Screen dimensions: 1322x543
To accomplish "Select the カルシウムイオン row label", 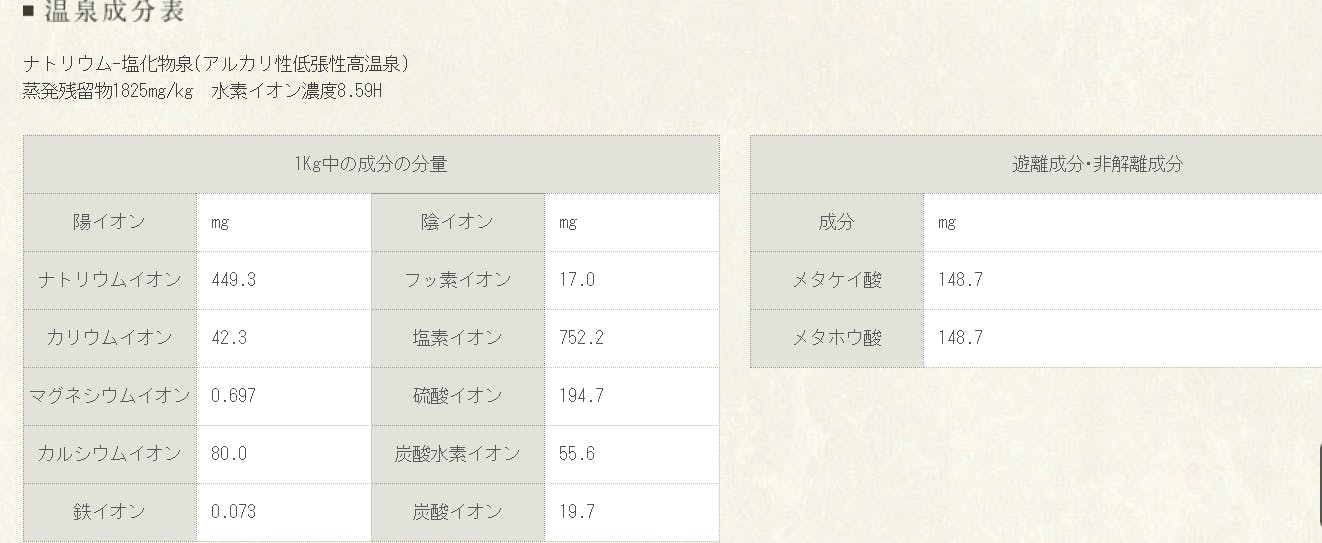I will pyautogui.click(x=109, y=454).
